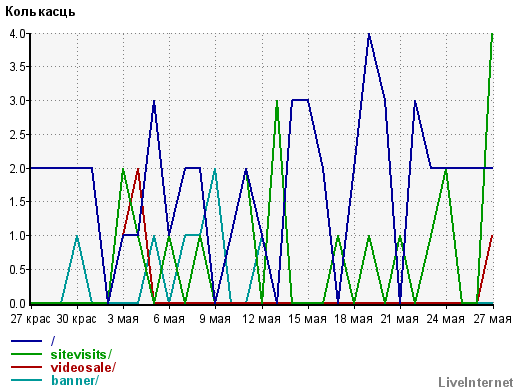Select the 27 крас date label
The height and width of the screenshot is (392, 520).
click(30, 319)
